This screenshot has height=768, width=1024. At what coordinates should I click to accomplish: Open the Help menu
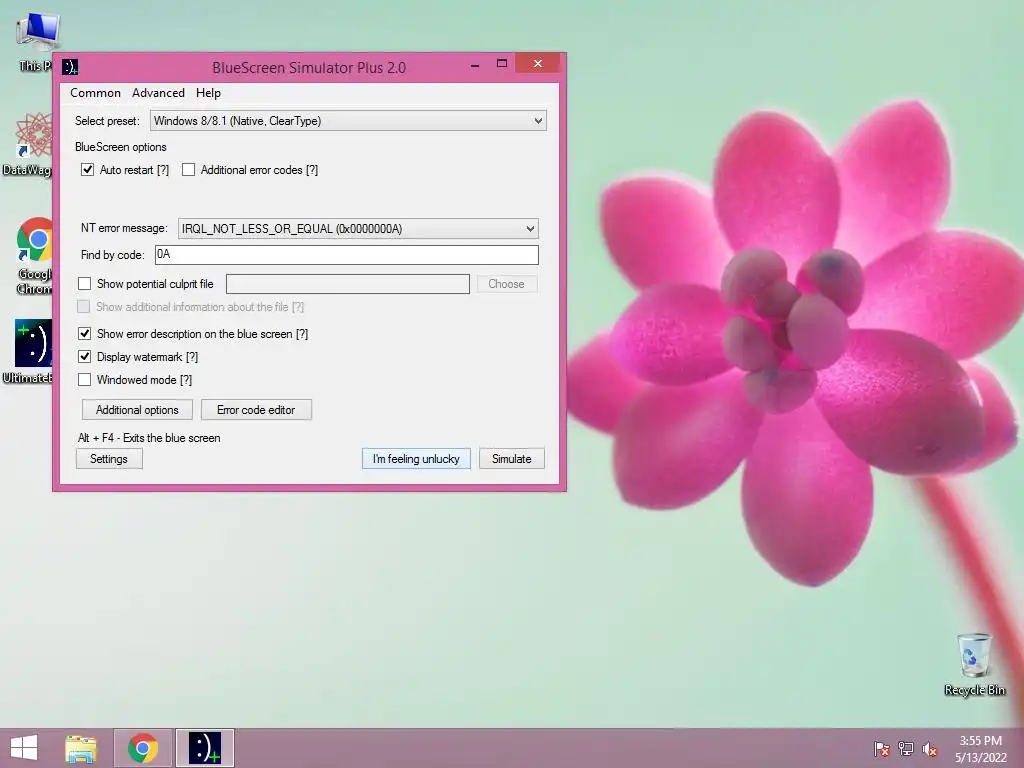point(208,93)
